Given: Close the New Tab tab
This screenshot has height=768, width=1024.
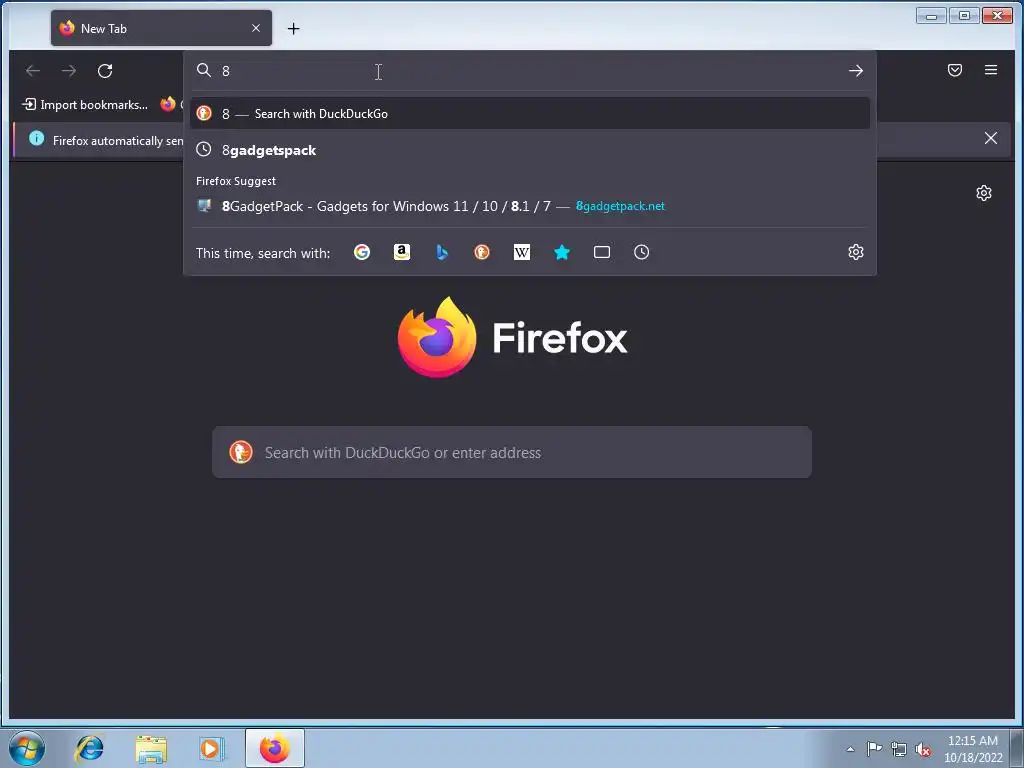Looking at the screenshot, I should [x=256, y=28].
